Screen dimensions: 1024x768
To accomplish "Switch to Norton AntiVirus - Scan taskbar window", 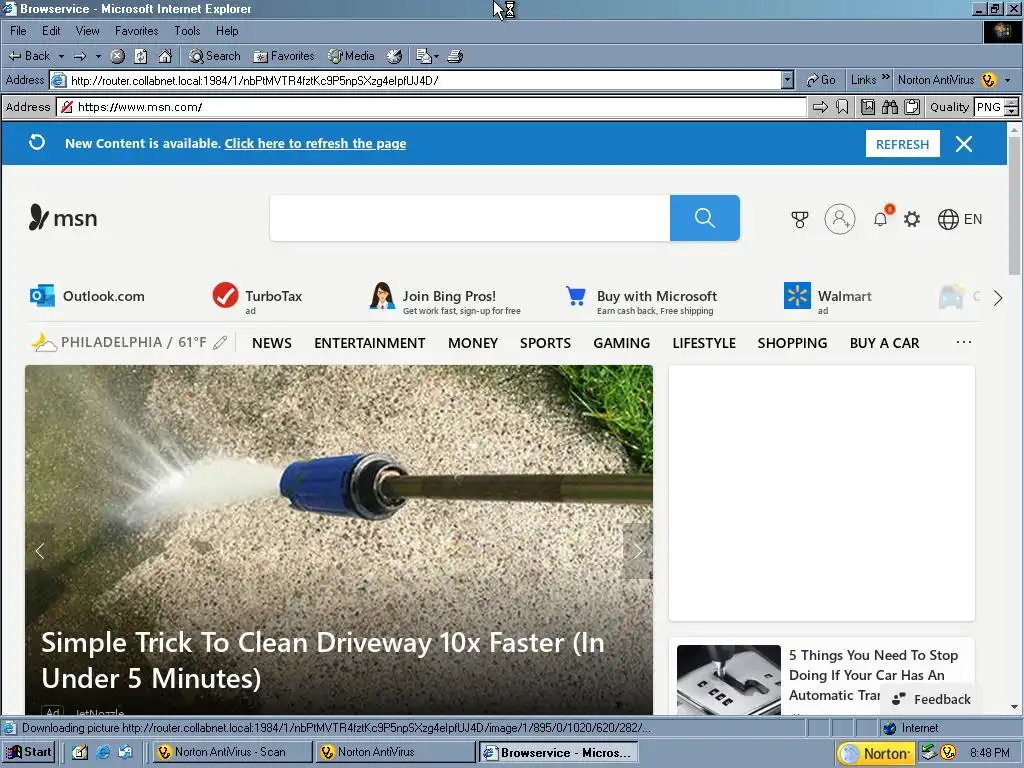I will 231,752.
